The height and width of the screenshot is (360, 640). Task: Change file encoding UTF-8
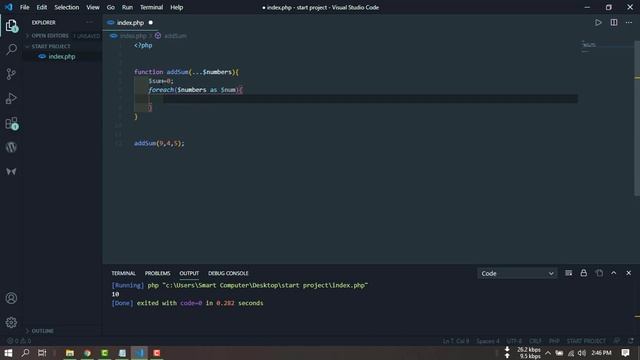(x=514, y=341)
